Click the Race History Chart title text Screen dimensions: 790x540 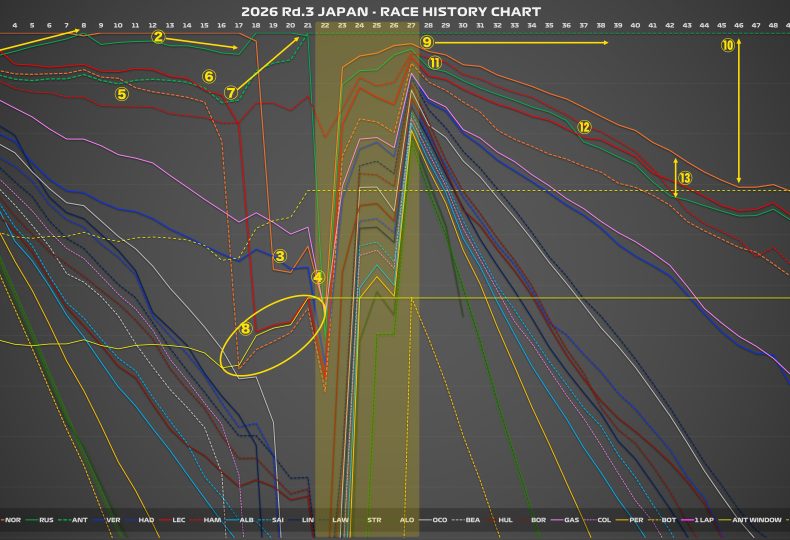[391, 10]
